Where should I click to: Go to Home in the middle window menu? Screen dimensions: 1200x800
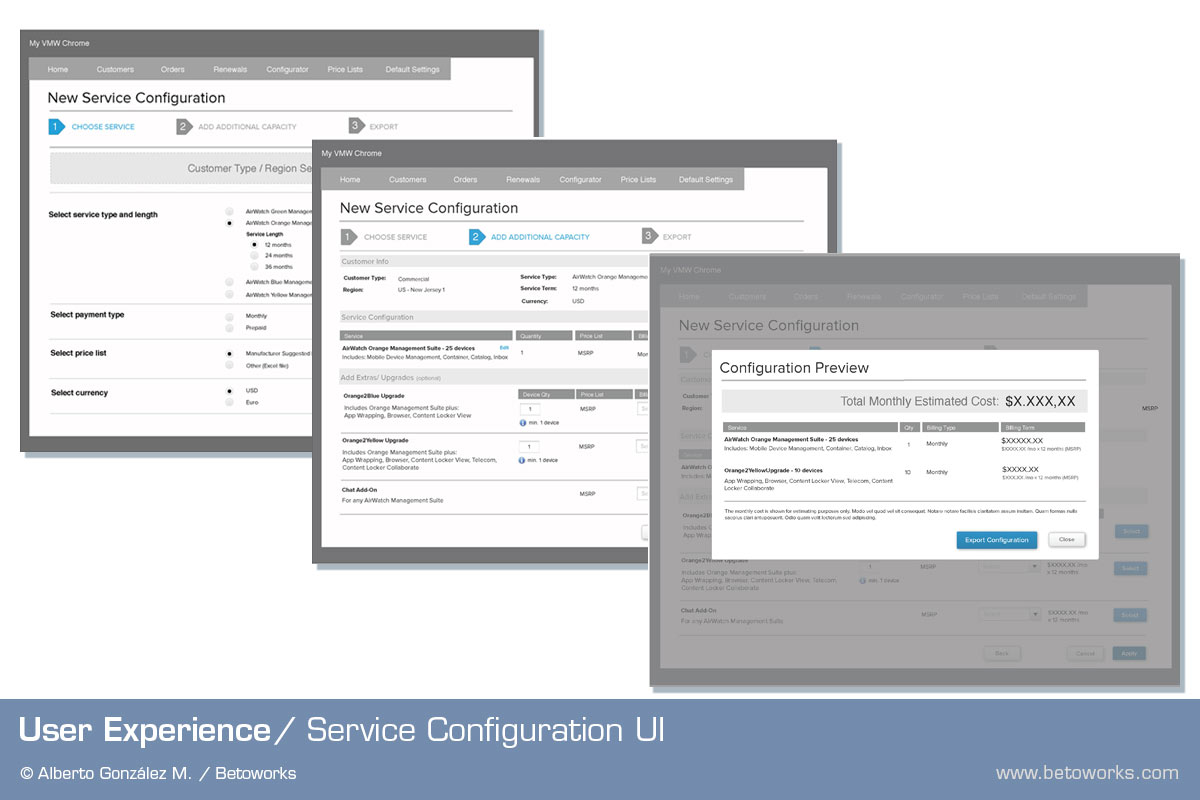tap(350, 180)
